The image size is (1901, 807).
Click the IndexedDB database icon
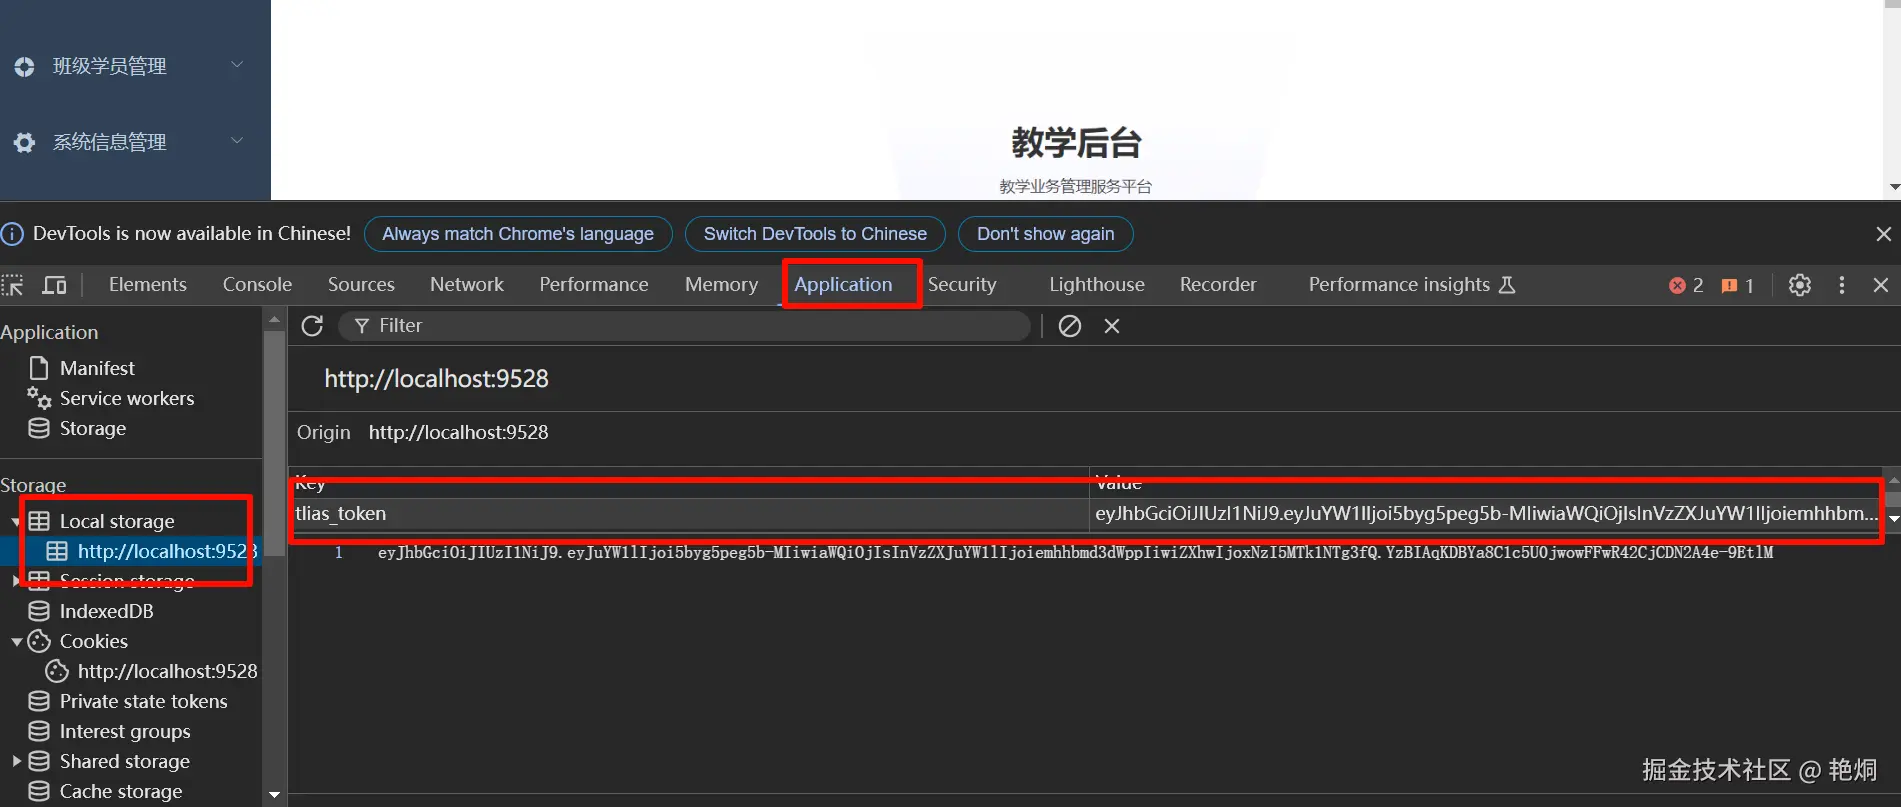[x=39, y=611]
